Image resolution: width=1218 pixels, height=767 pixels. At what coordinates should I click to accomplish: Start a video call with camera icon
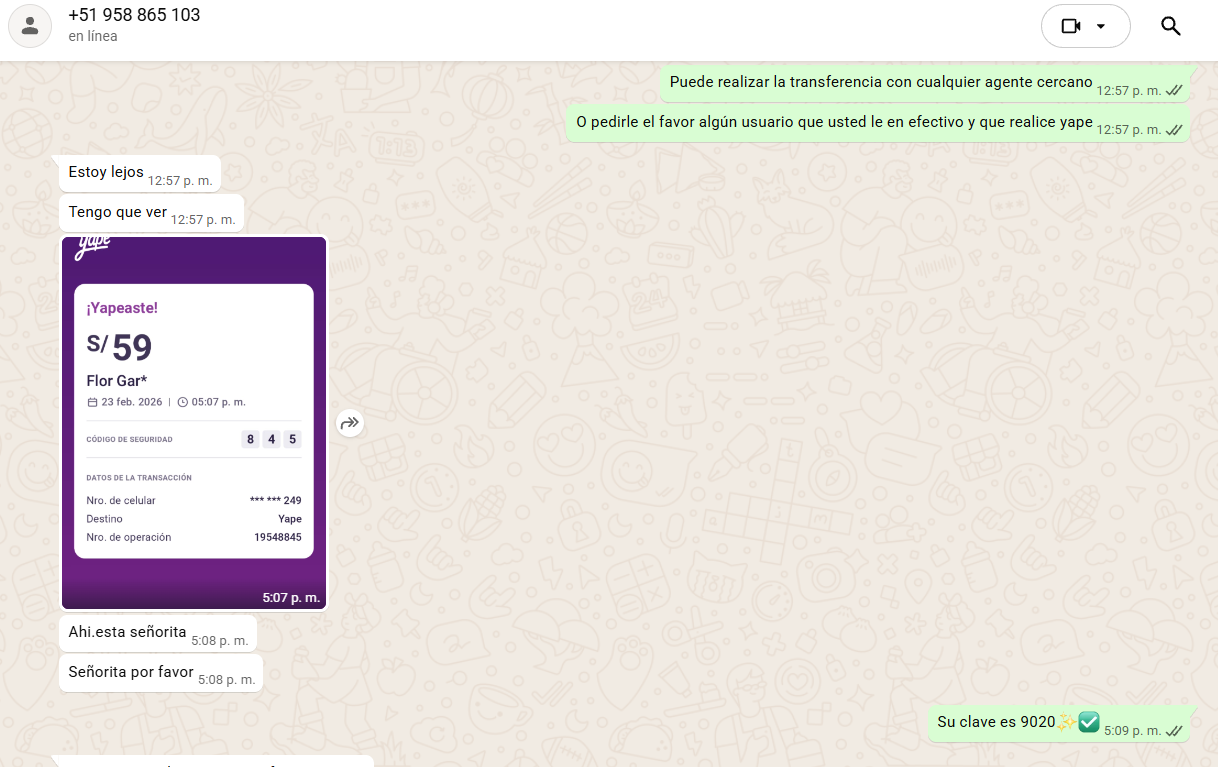pos(1071,26)
